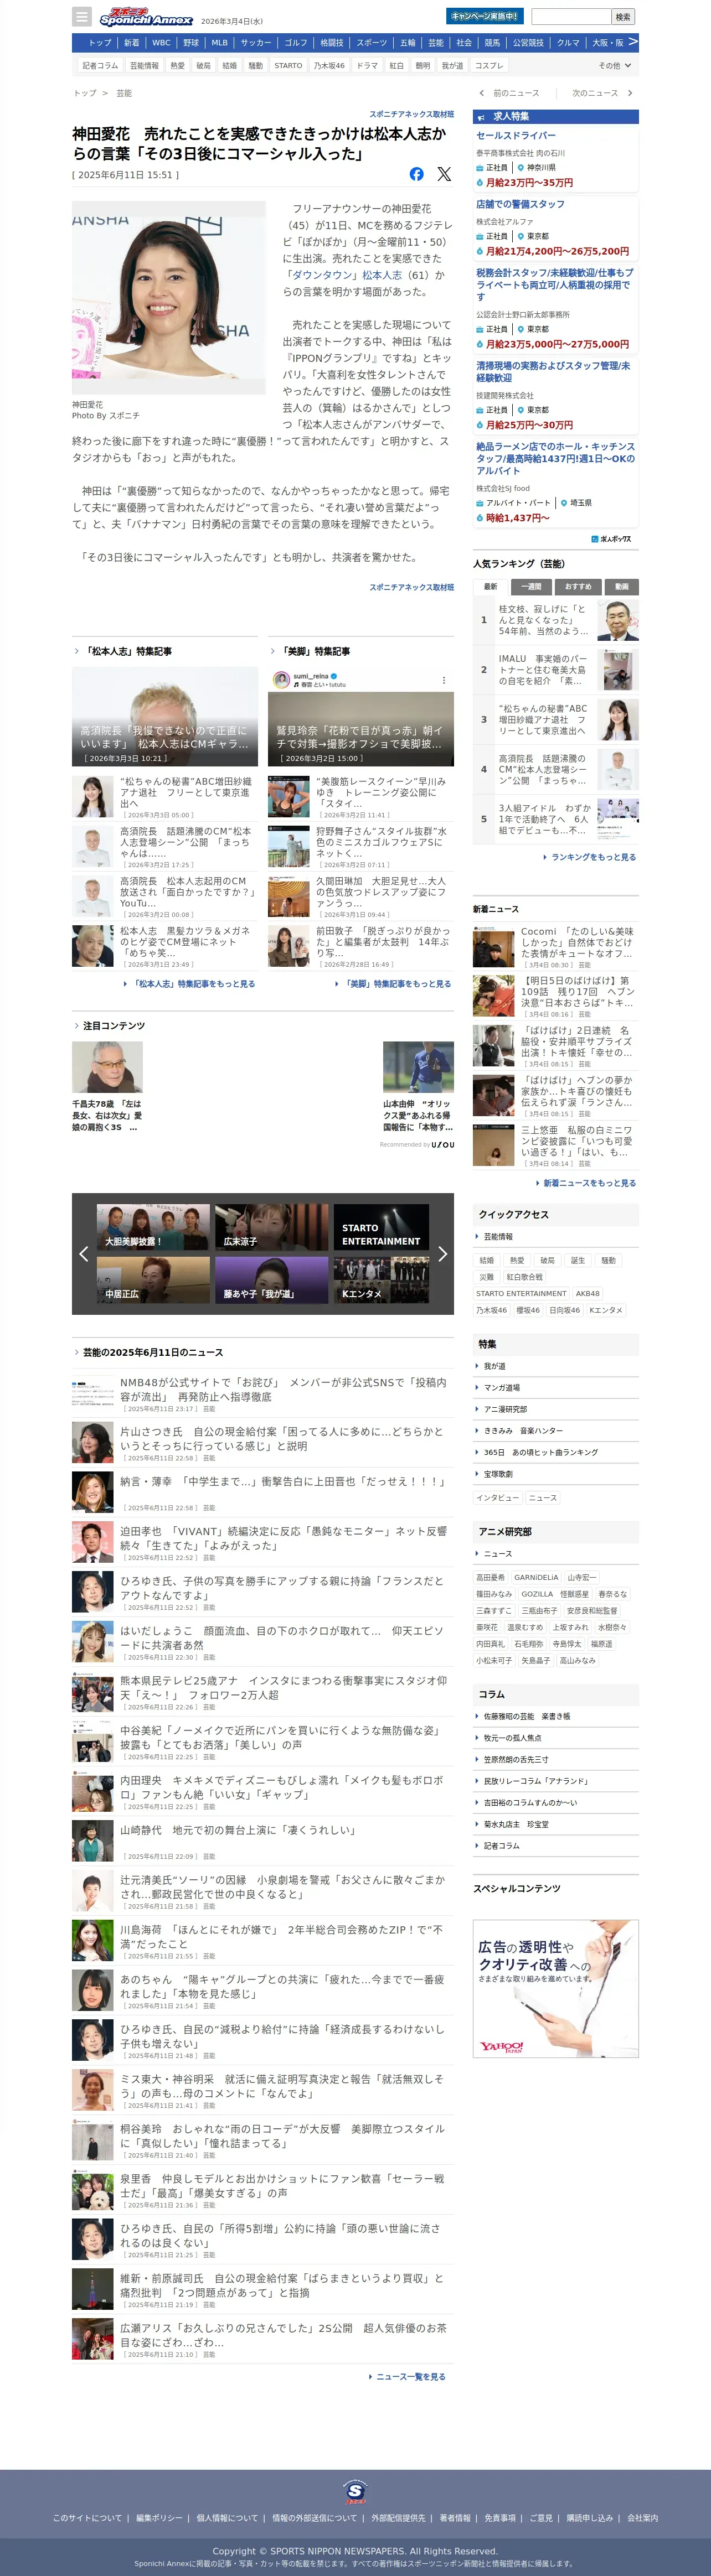The image size is (711, 2576).
Task: Open the WBC navigation tab
Action: (x=161, y=43)
